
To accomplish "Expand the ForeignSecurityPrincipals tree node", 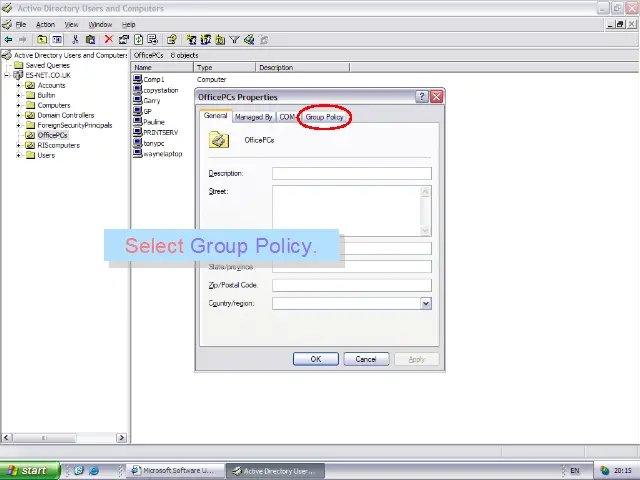I will (x=18, y=125).
